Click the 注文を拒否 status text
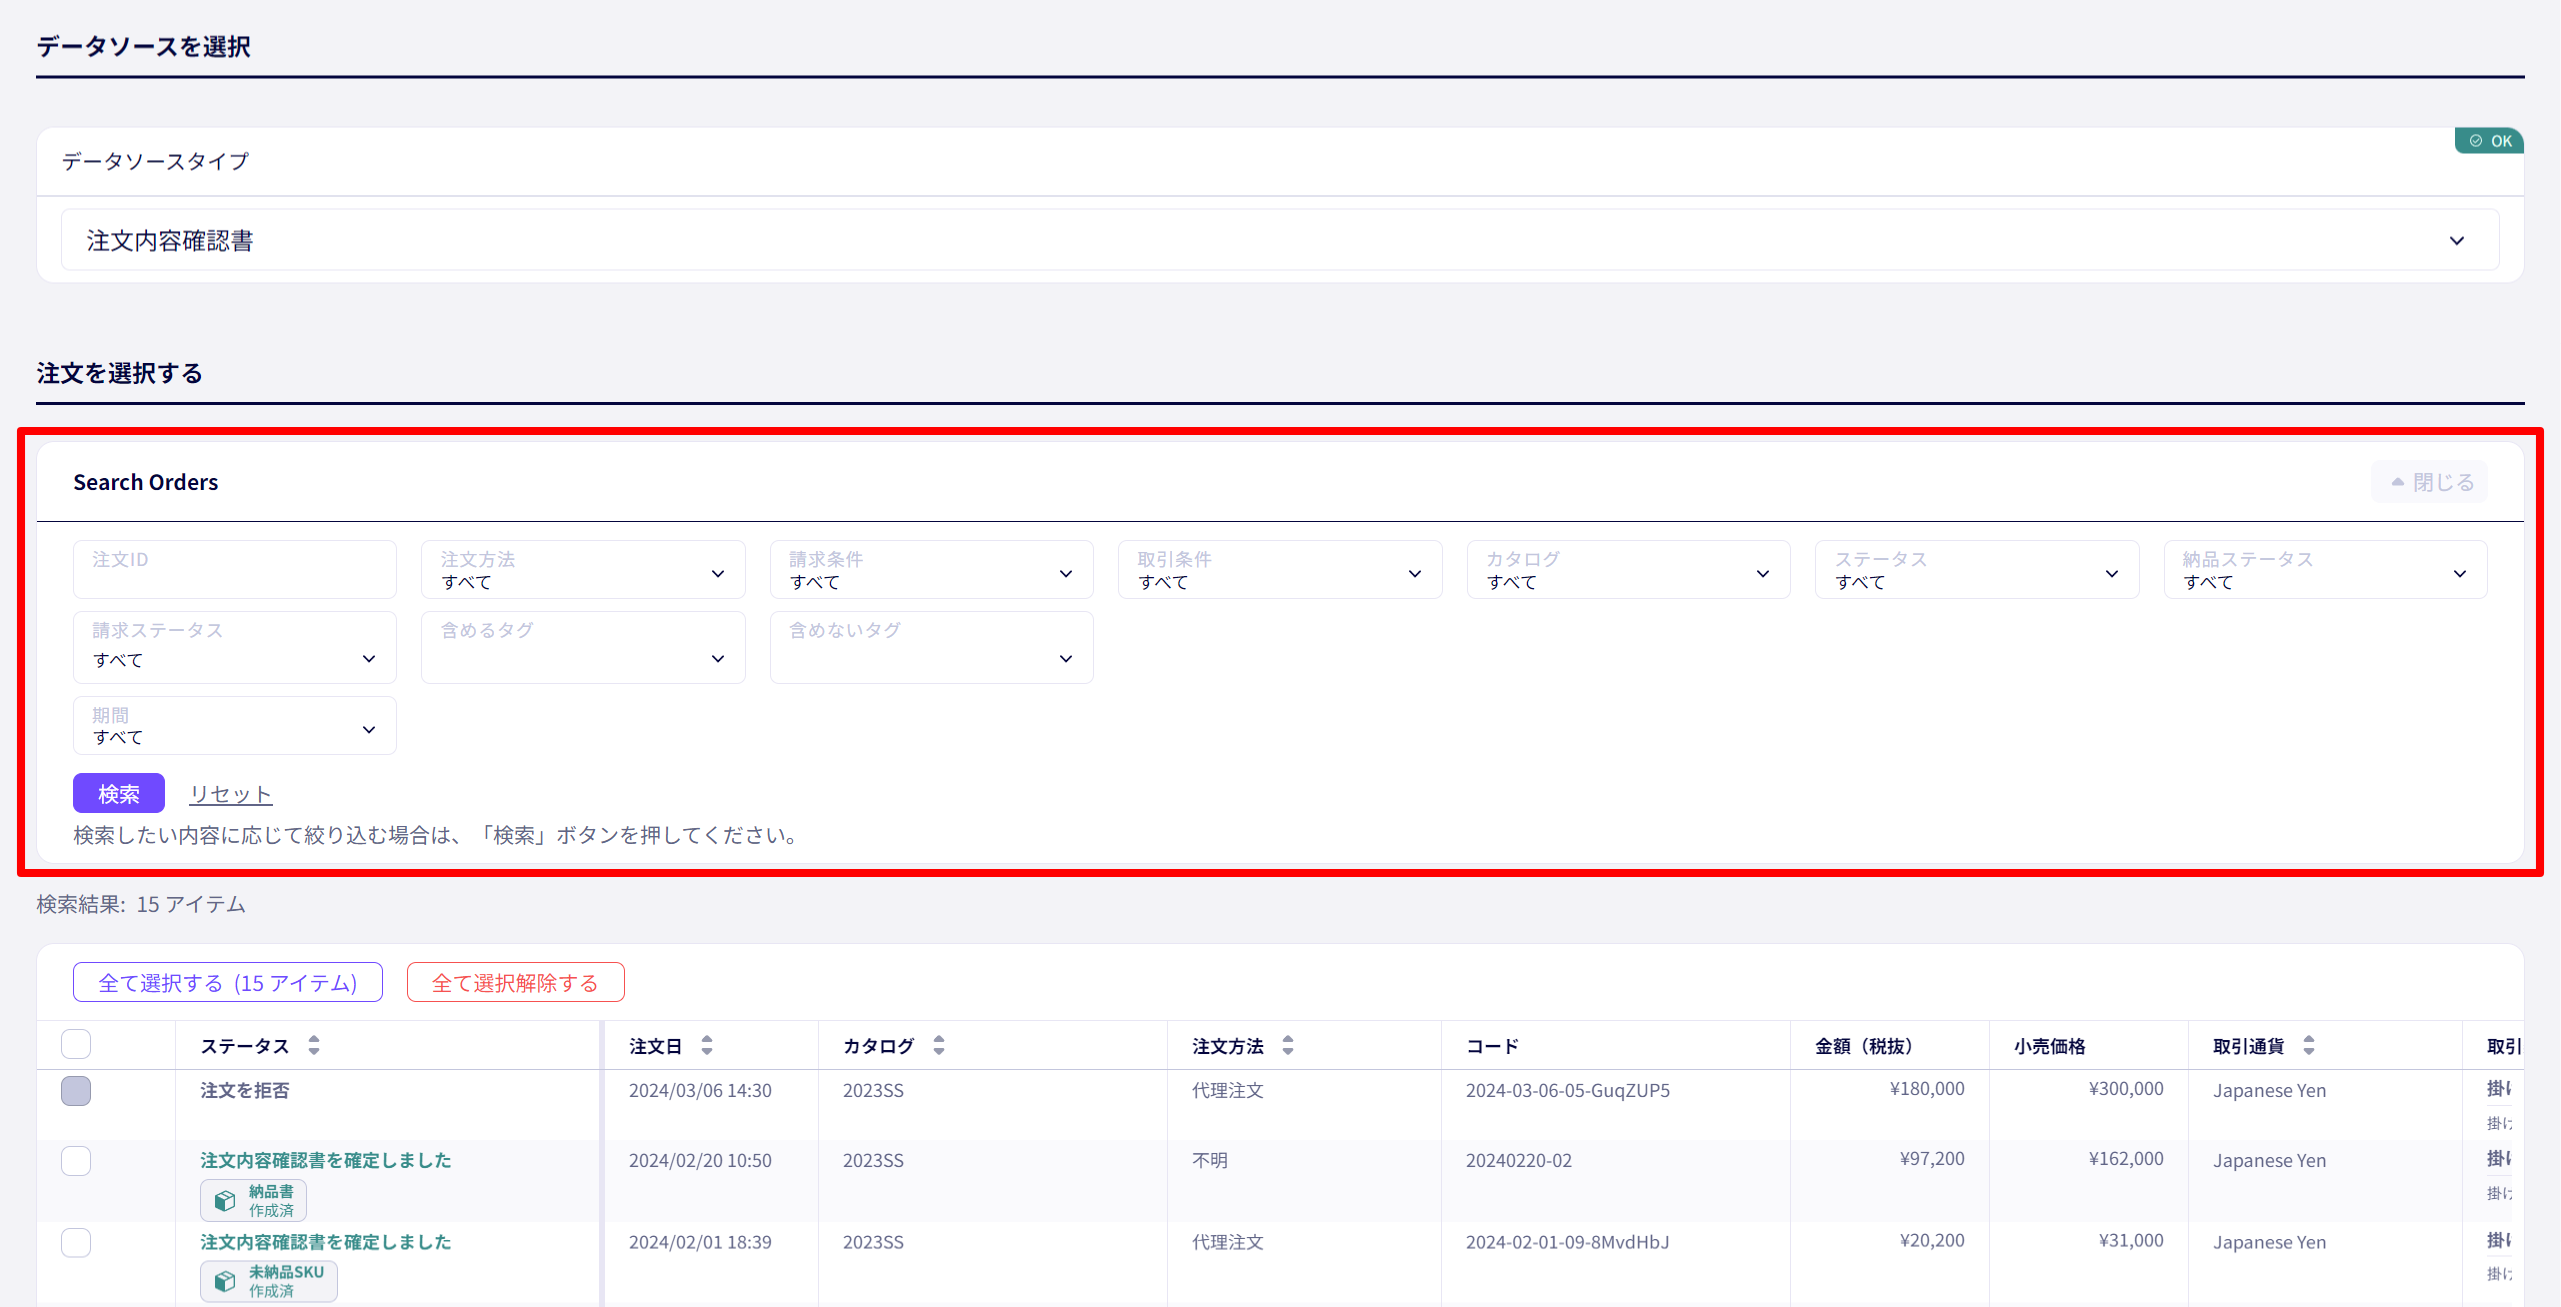2561x1307 pixels. tap(245, 1091)
